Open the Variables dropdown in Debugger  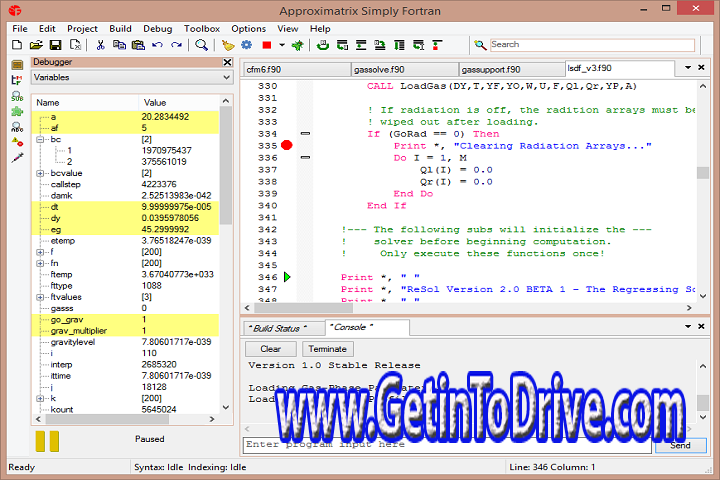(132, 78)
